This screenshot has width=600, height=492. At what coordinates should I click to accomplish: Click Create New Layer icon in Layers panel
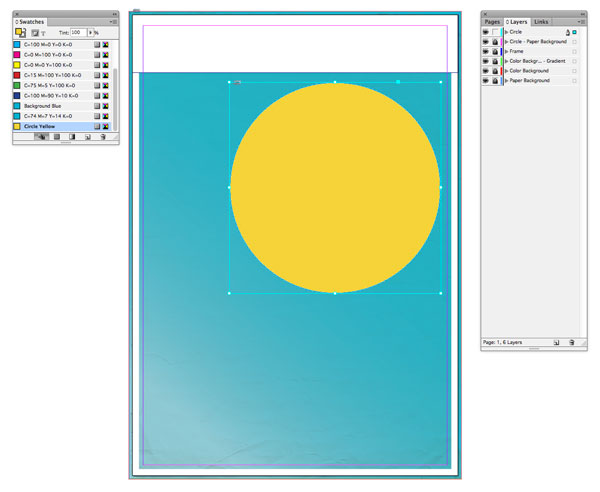[x=556, y=342]
